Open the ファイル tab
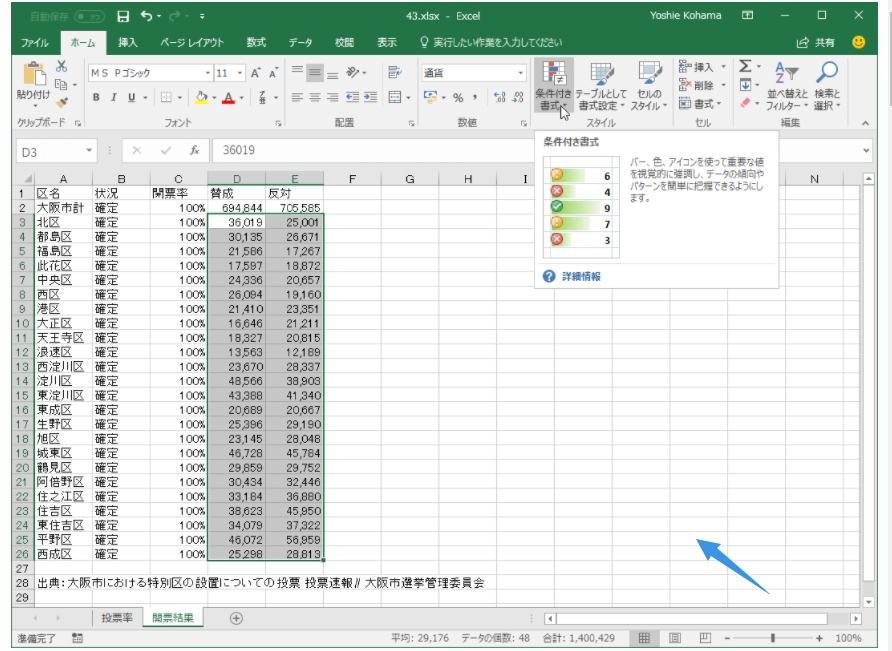The height and width of the screenshot is (651, 892). pos(35,43)
